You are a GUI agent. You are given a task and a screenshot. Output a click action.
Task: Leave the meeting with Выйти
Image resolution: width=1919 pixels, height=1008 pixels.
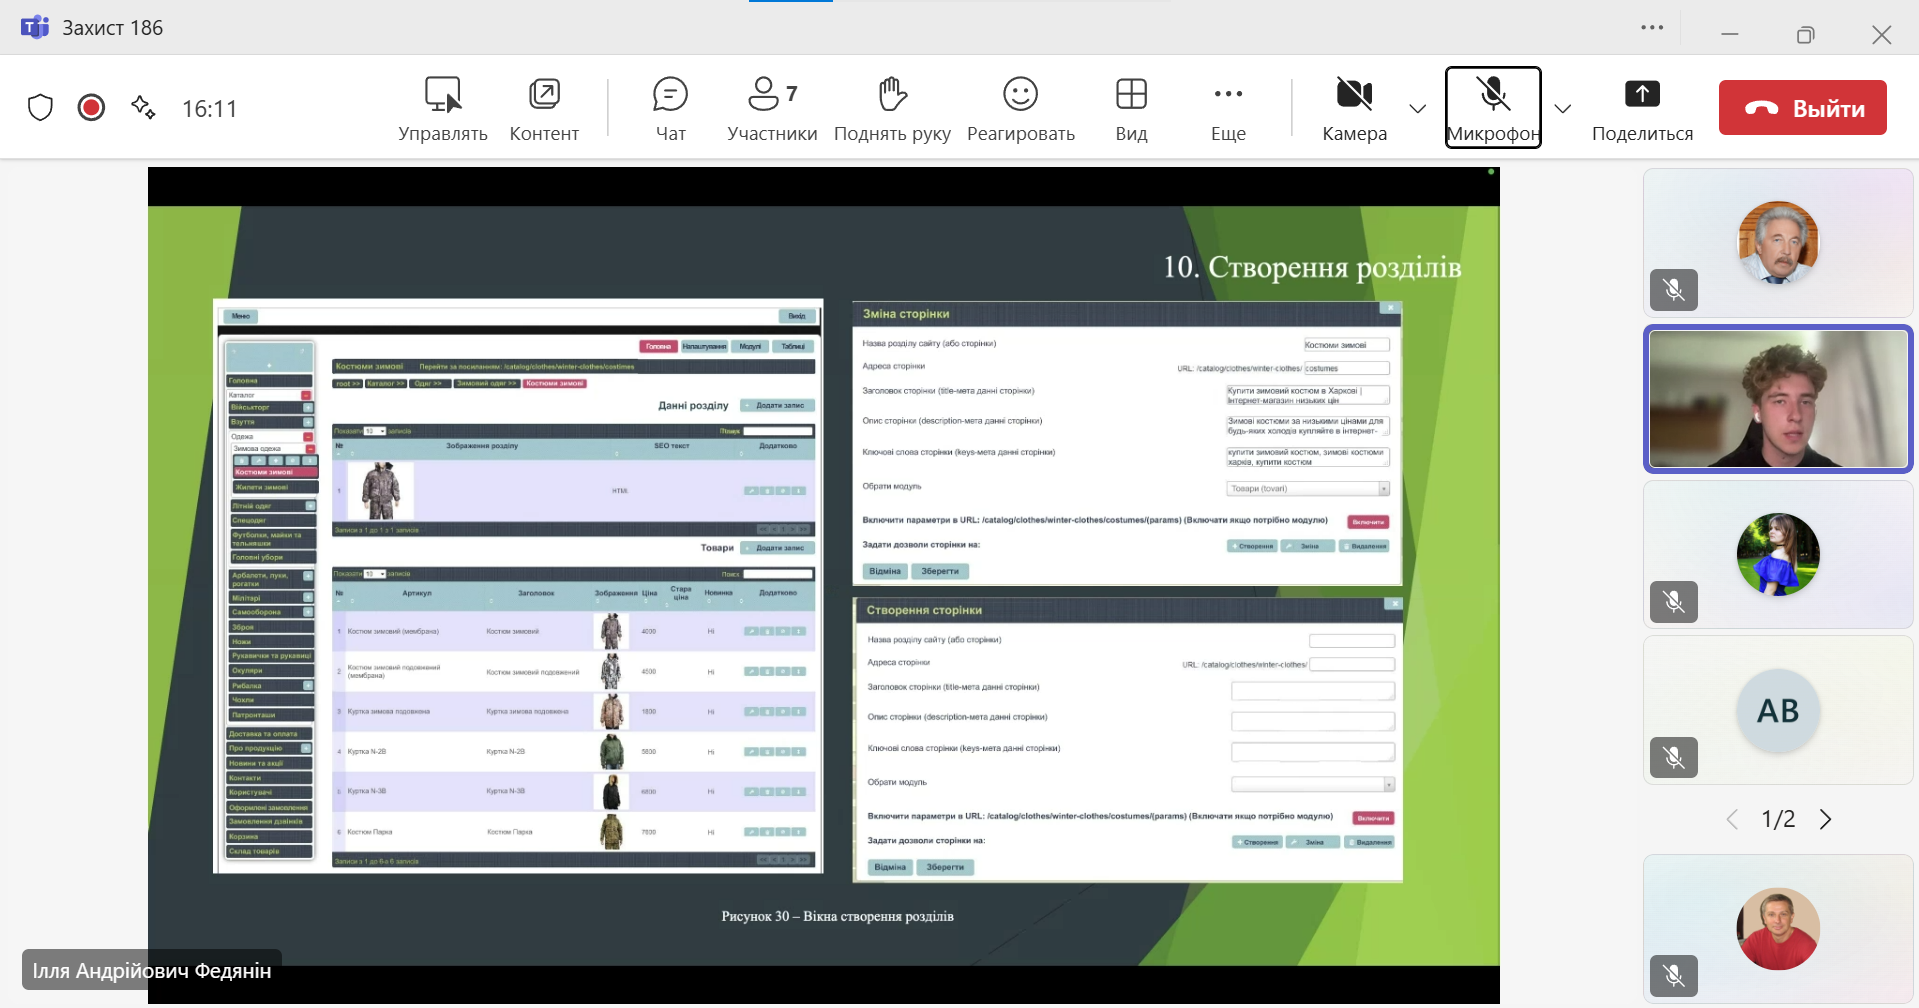tap(1802, 108)
